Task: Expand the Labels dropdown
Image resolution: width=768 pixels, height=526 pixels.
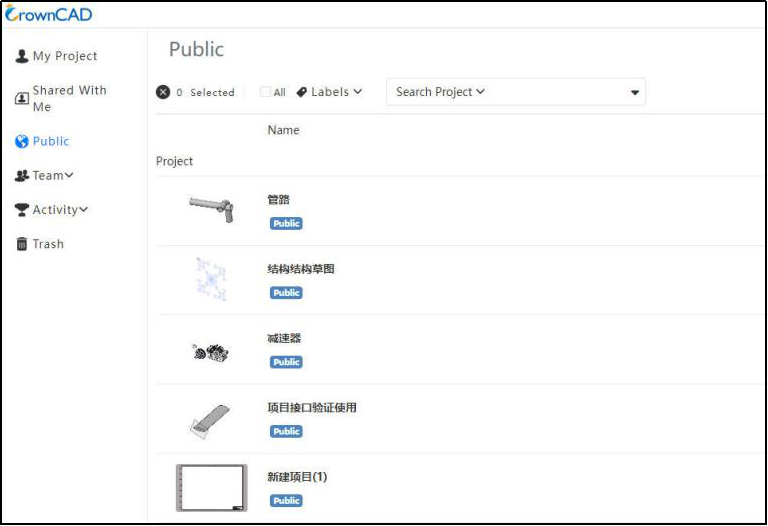Action: [330, 92]
